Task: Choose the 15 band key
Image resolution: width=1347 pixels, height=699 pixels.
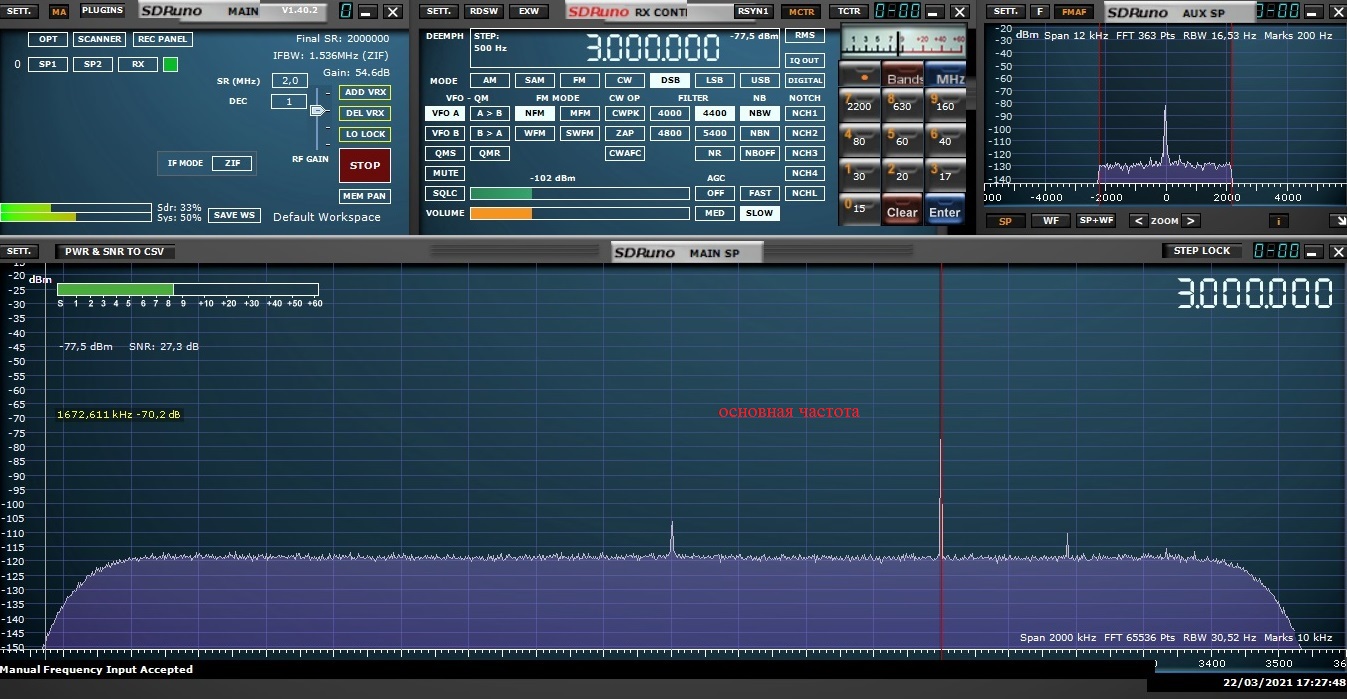Action: [x=859, y=208]
